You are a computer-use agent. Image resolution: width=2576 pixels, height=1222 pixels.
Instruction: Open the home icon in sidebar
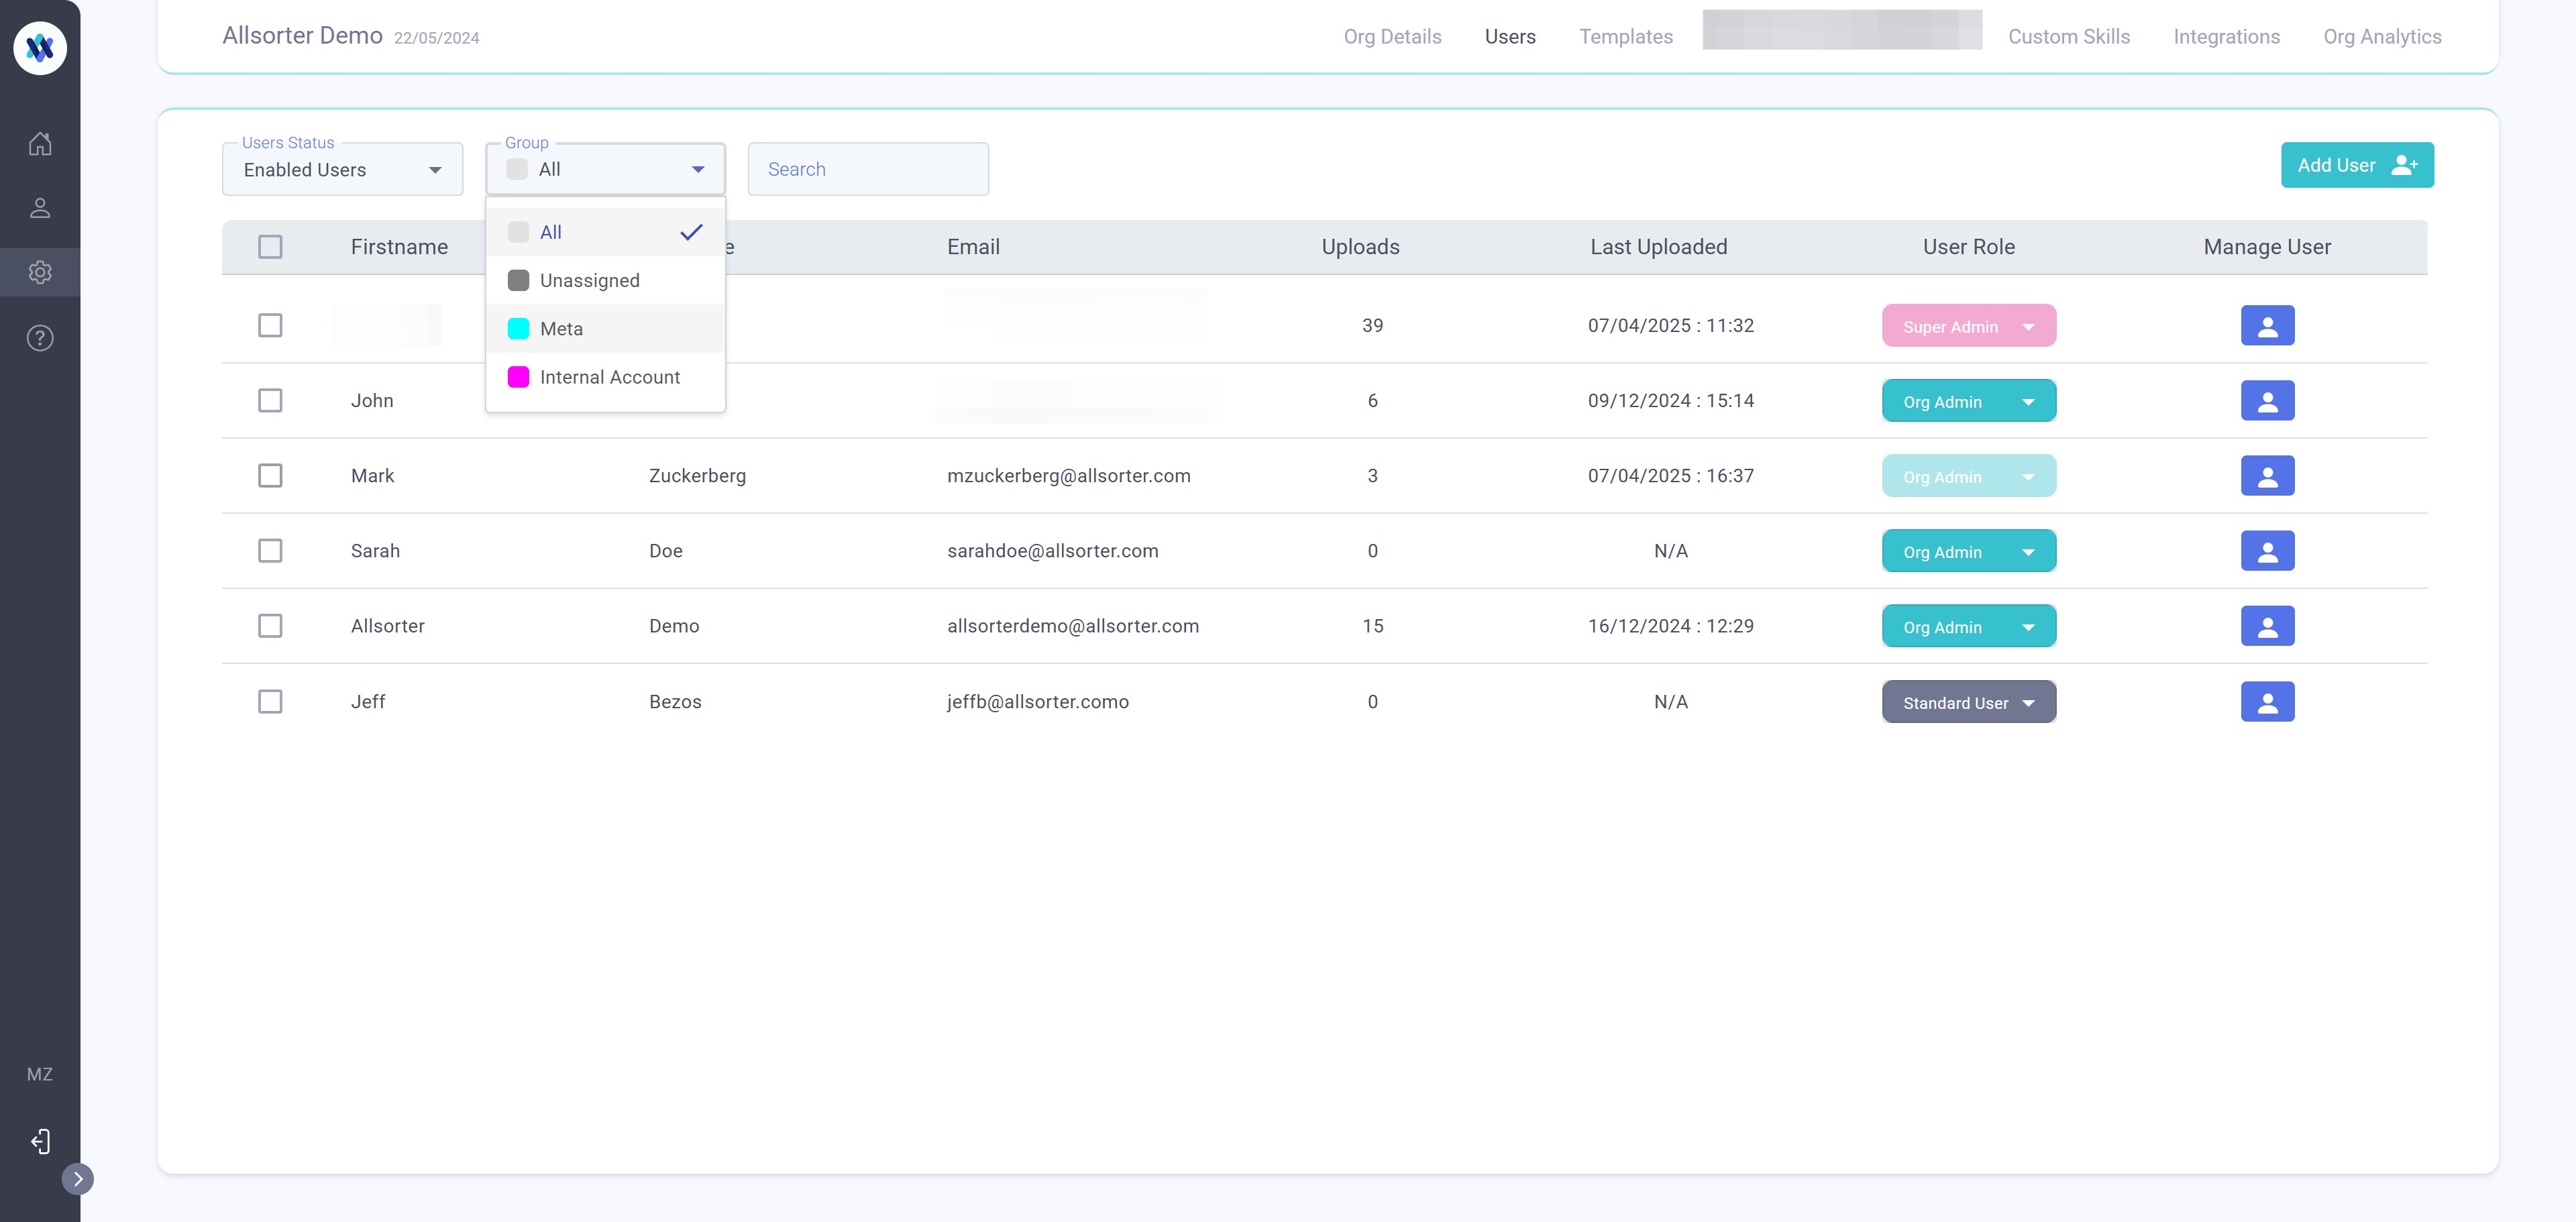point(40,144)
